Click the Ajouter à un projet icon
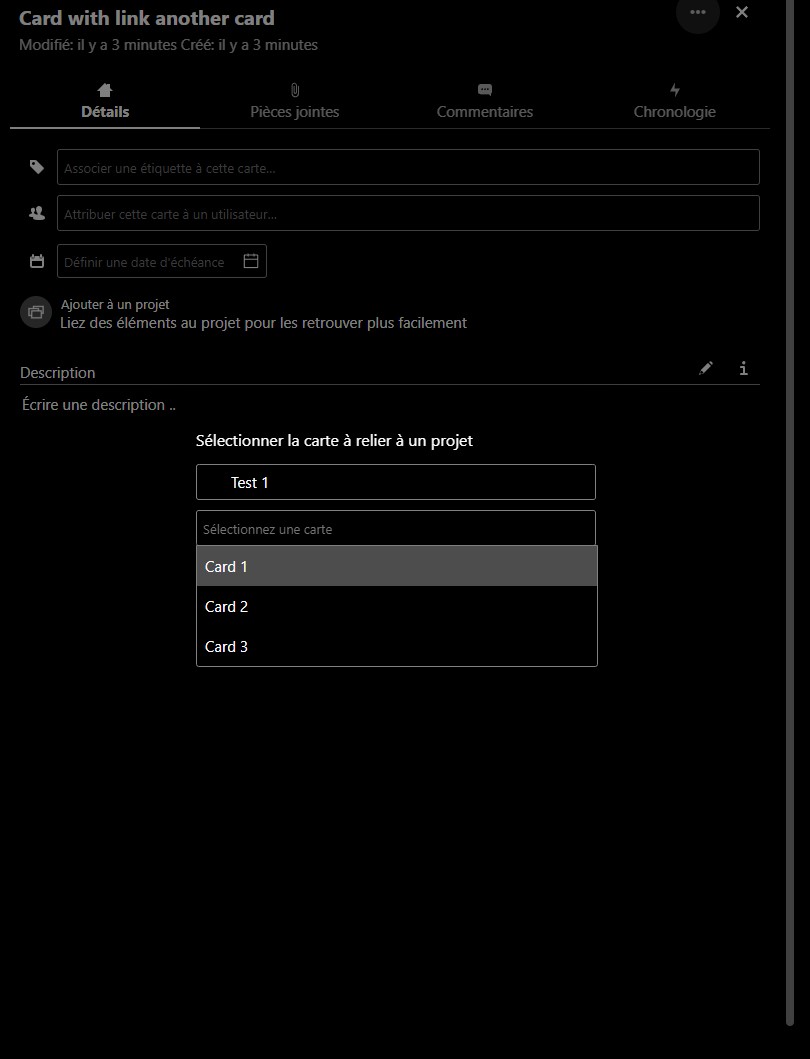Image resolution: width=810 pixels, height=1059 pixels. 36,312
